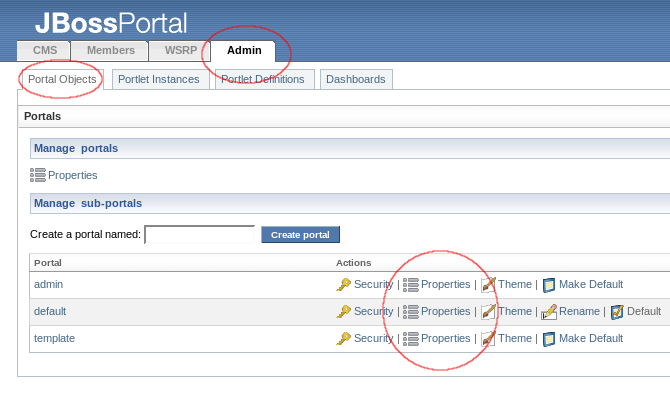670x395 pixels.
Task: Go to the Dashboards tab
Action: [356, 80]
